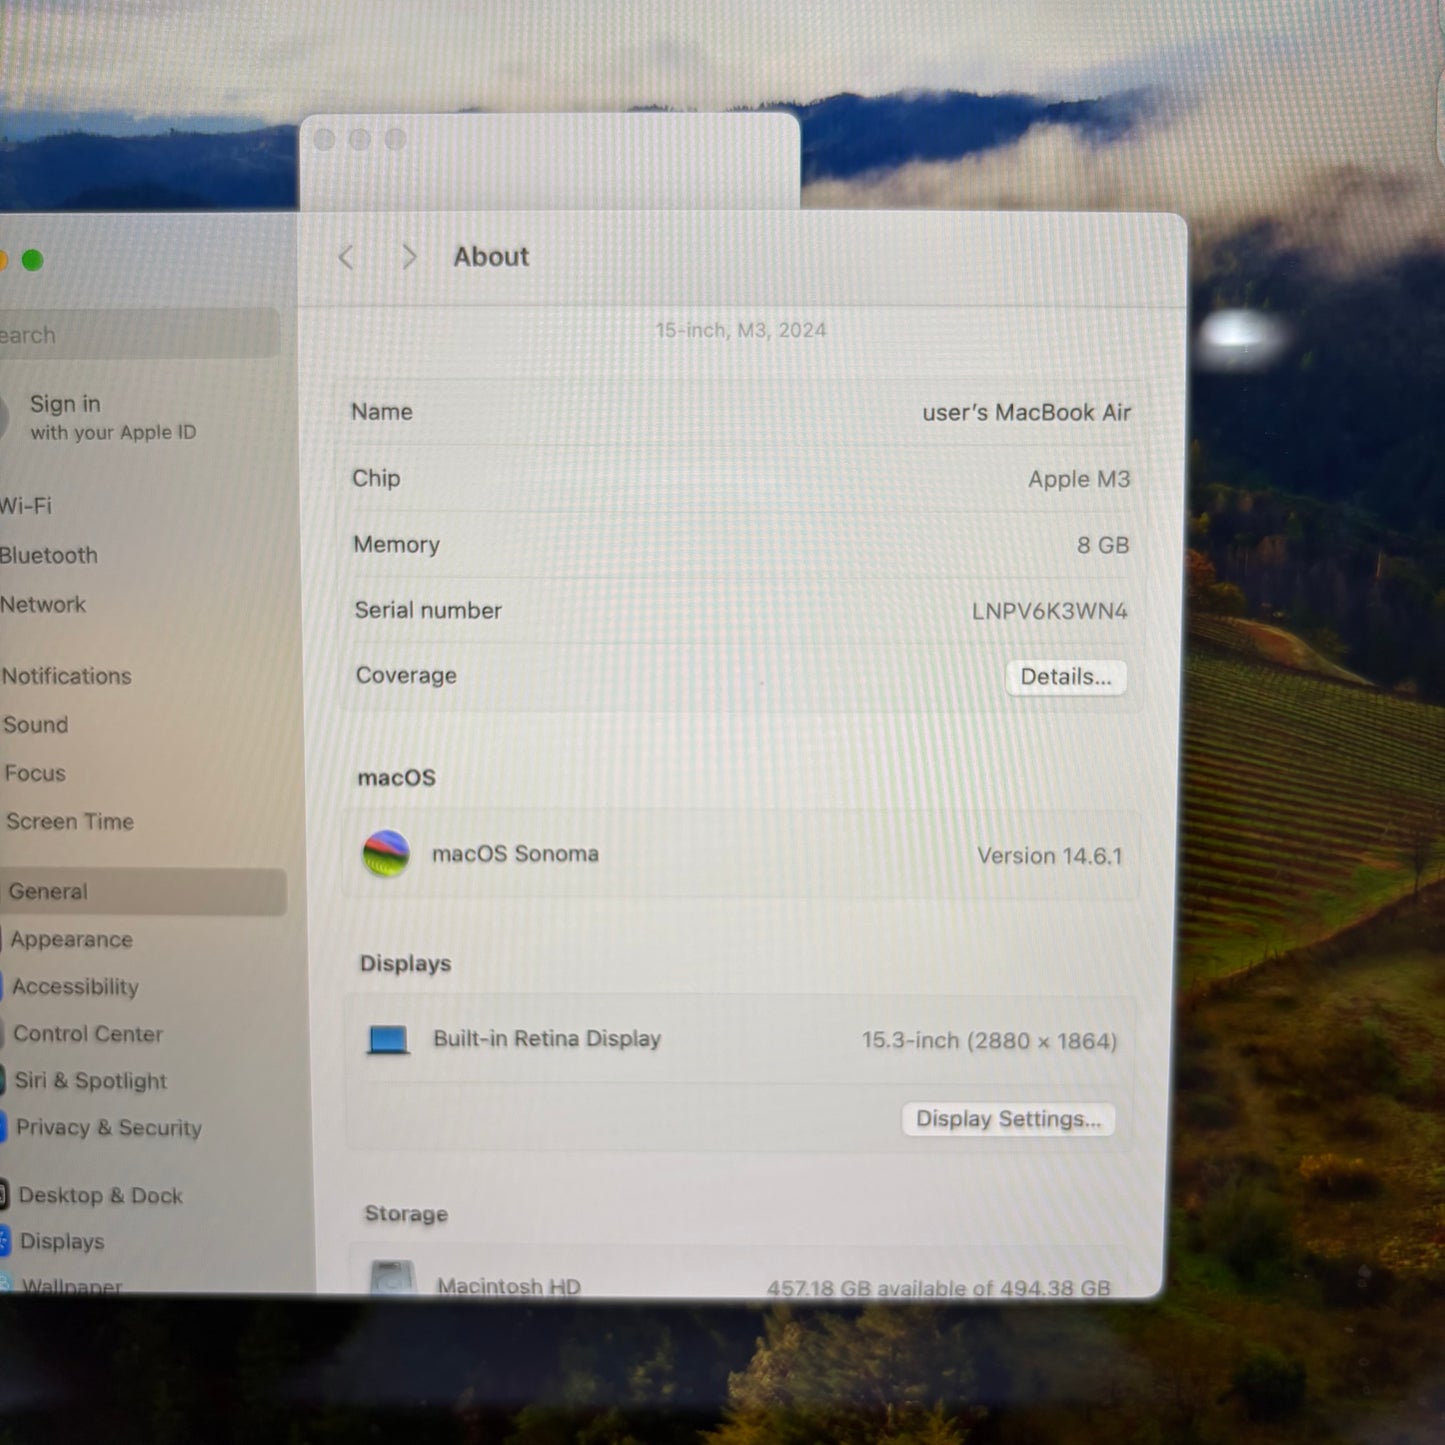The height and width of the screenshot is (1445, 1445).
Task: Open Wallpaper settings in sidebar
Action: point(72,1285)
